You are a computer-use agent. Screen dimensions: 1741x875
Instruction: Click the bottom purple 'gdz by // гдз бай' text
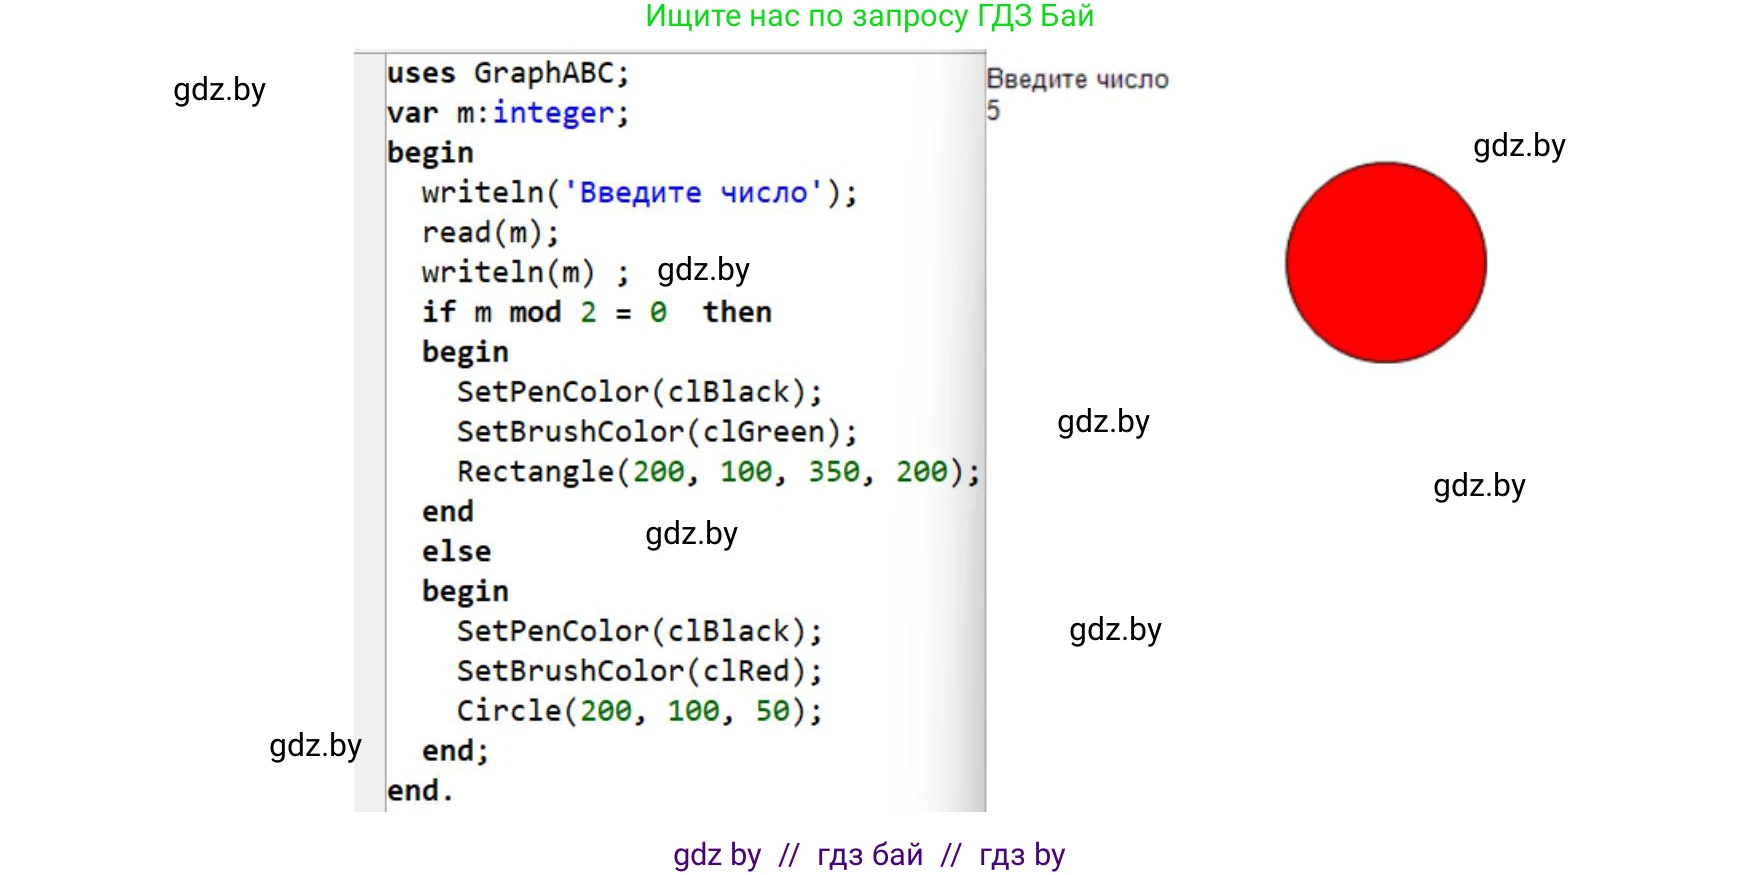coord(868,855)
